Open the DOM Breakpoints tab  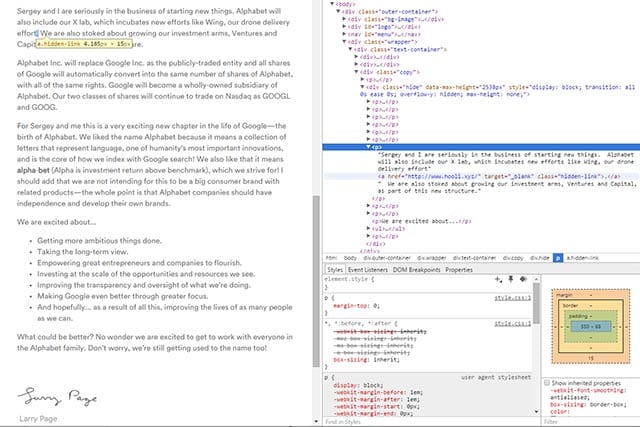[x=416, y=270]
